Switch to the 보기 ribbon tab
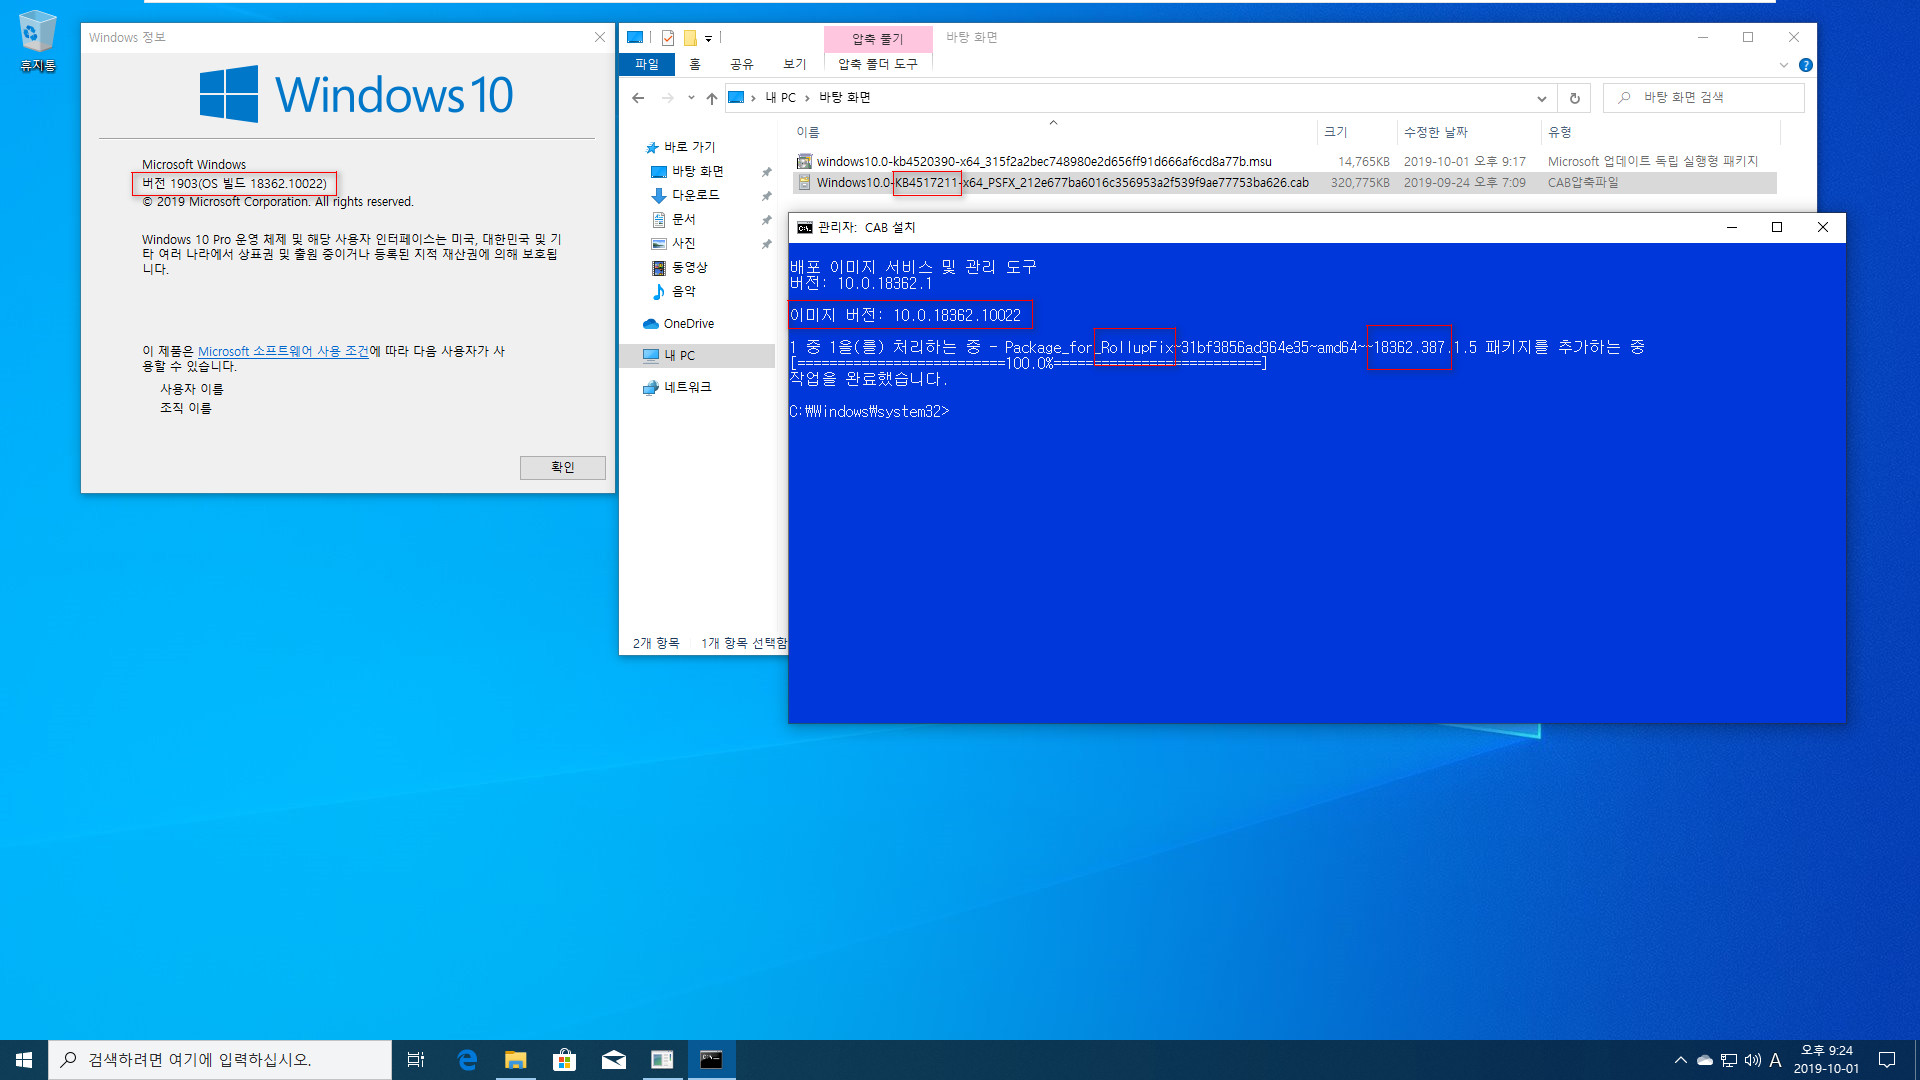Image resolution: width=1920 pixels, height=1080 pixels. click(x=795, y=64)
